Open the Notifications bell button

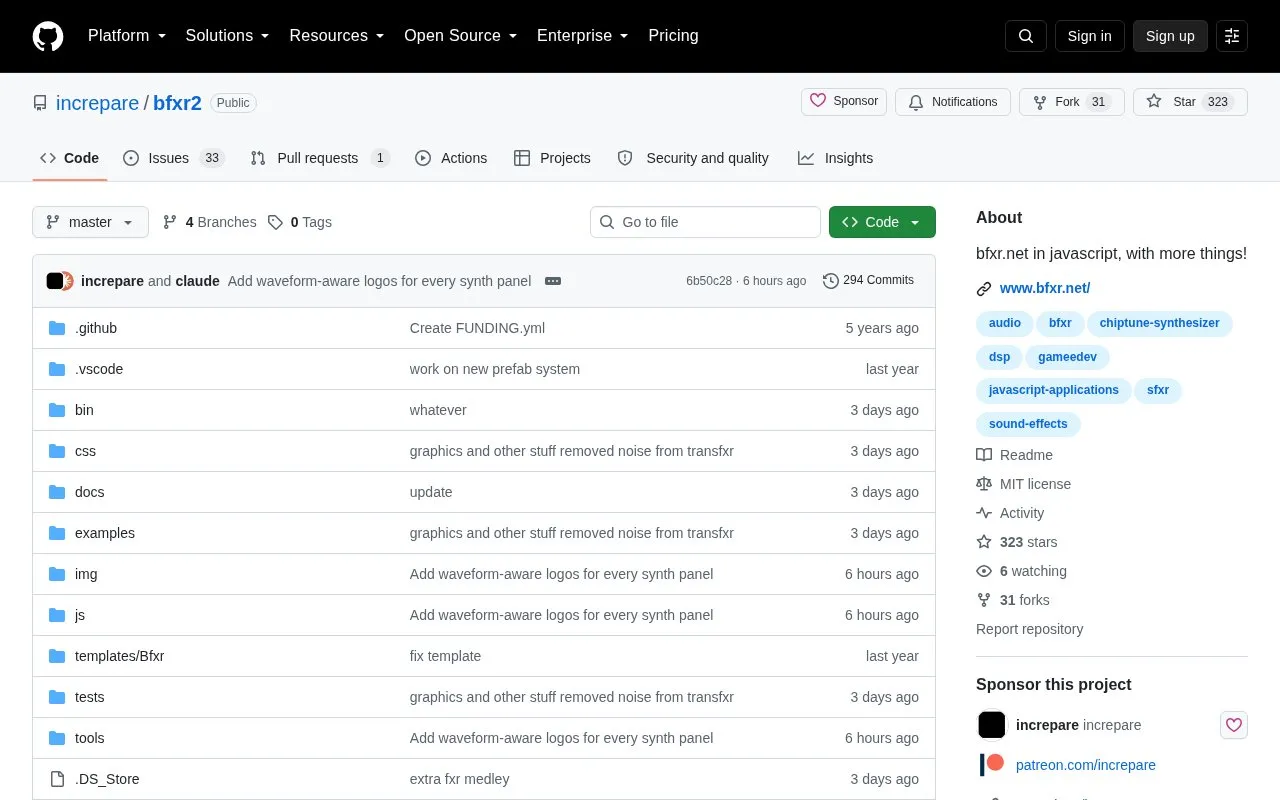(x=952, y=102)
